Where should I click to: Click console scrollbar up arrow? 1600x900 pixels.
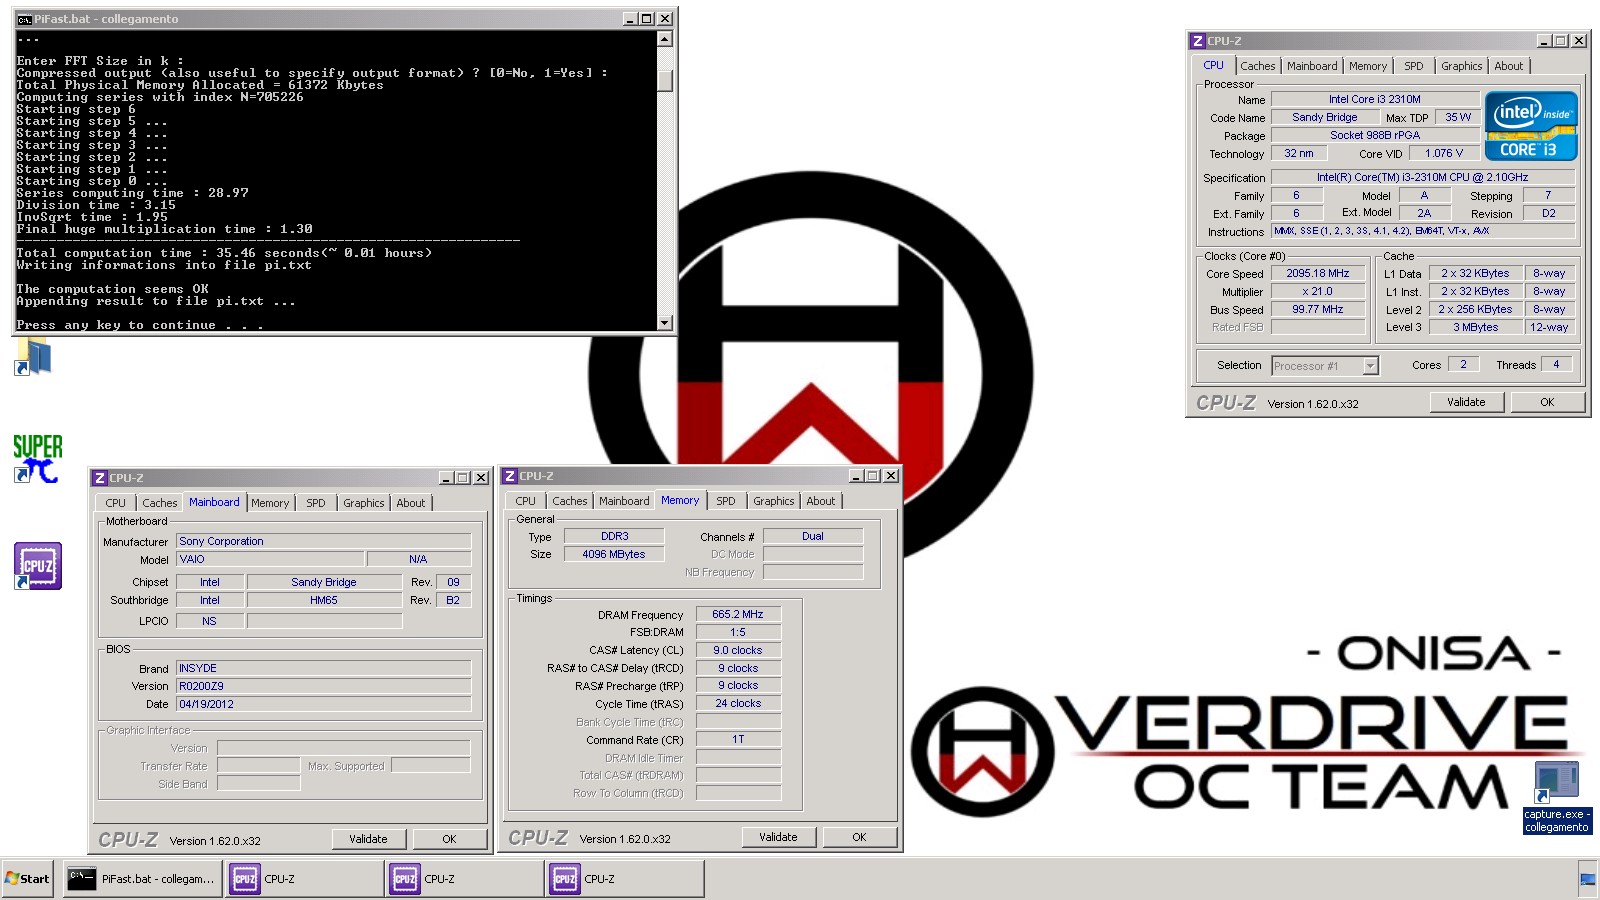coord(665,40)
